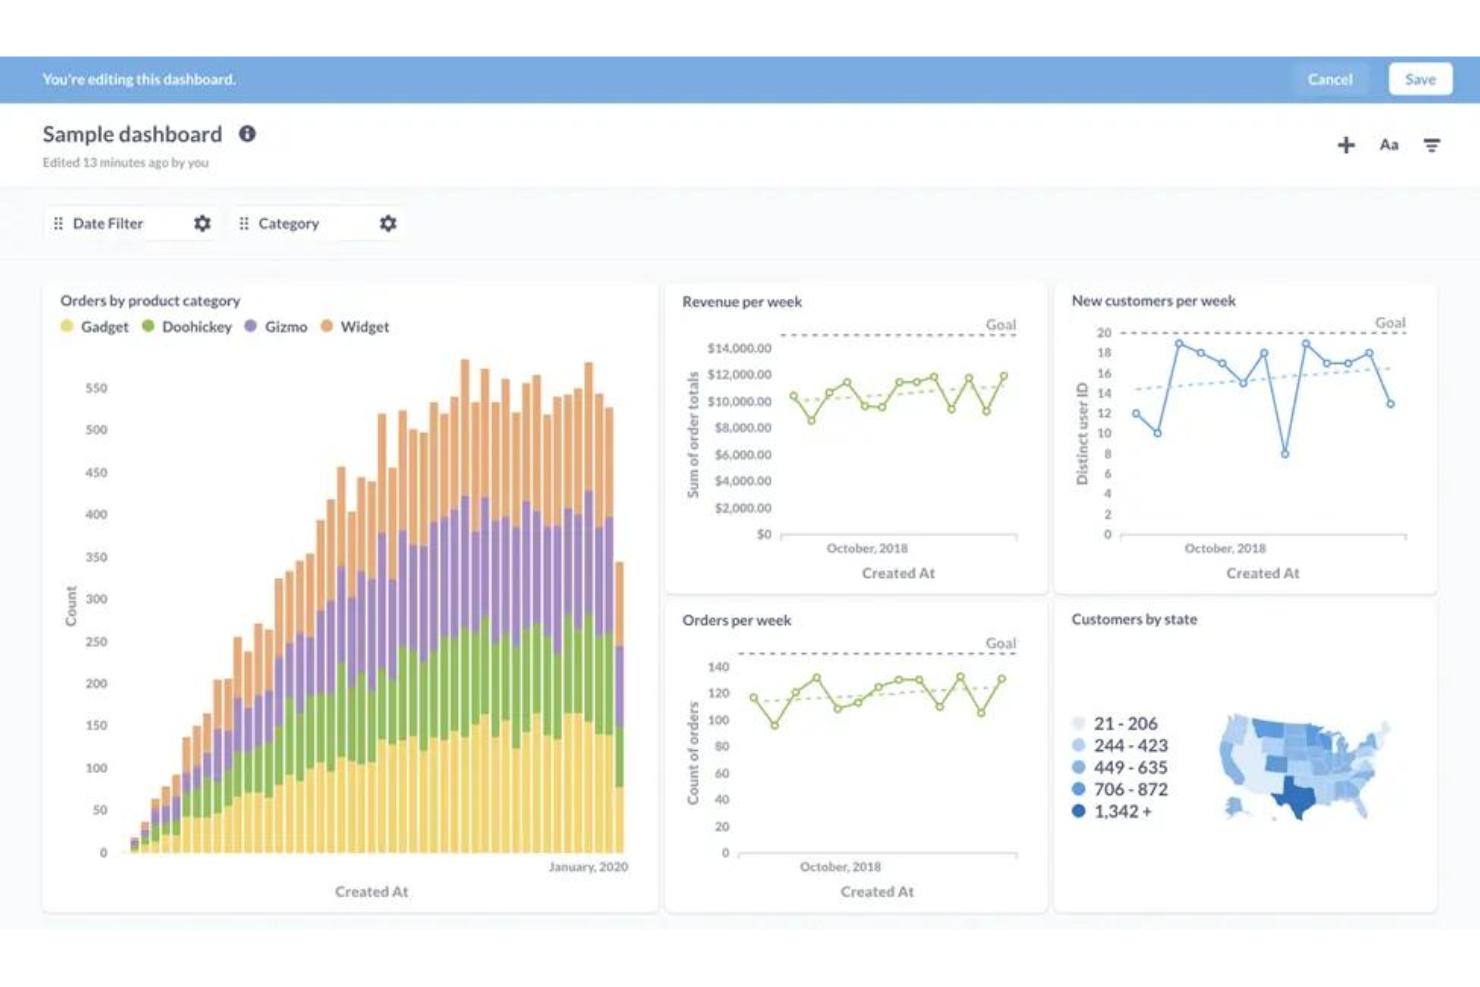Select the 449 - 635 map legend entry

[x=1120, y=767]
